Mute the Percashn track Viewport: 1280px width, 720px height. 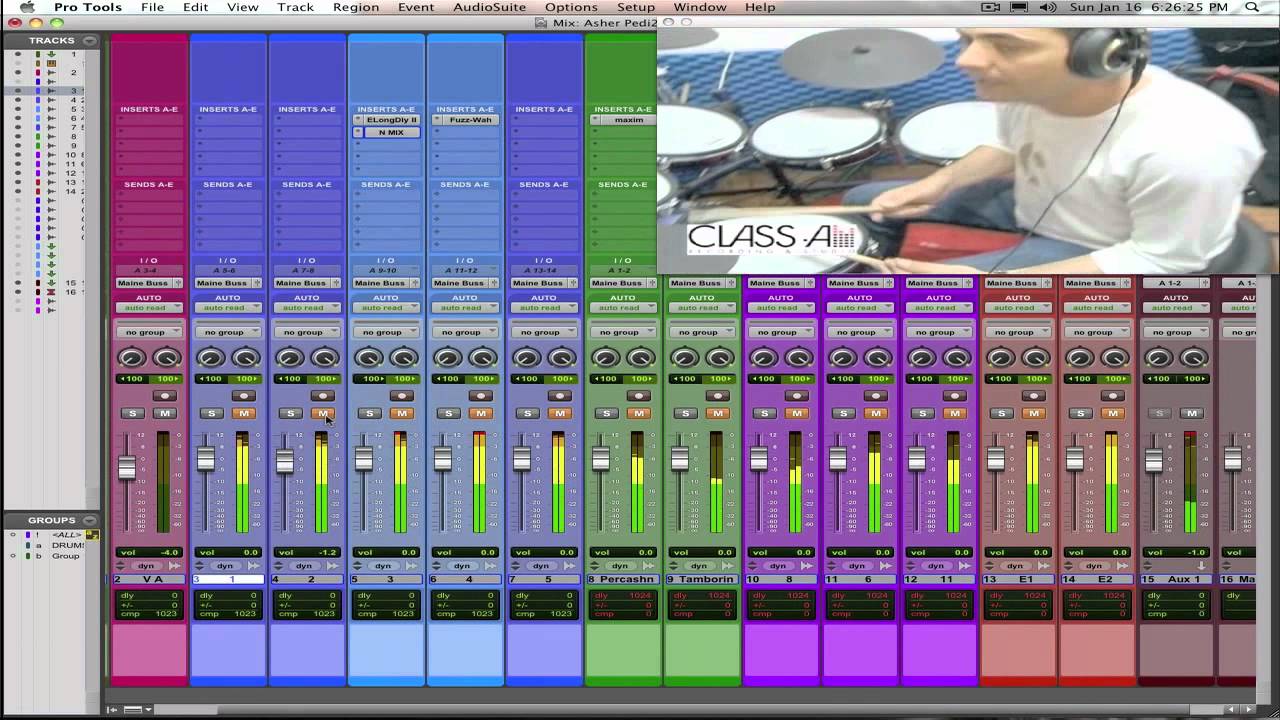(x=639, y=413)
